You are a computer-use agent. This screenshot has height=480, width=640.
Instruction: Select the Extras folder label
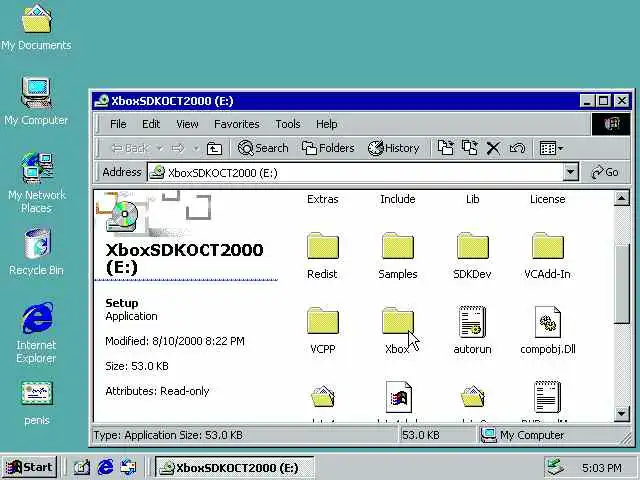(x=323, y=199)
